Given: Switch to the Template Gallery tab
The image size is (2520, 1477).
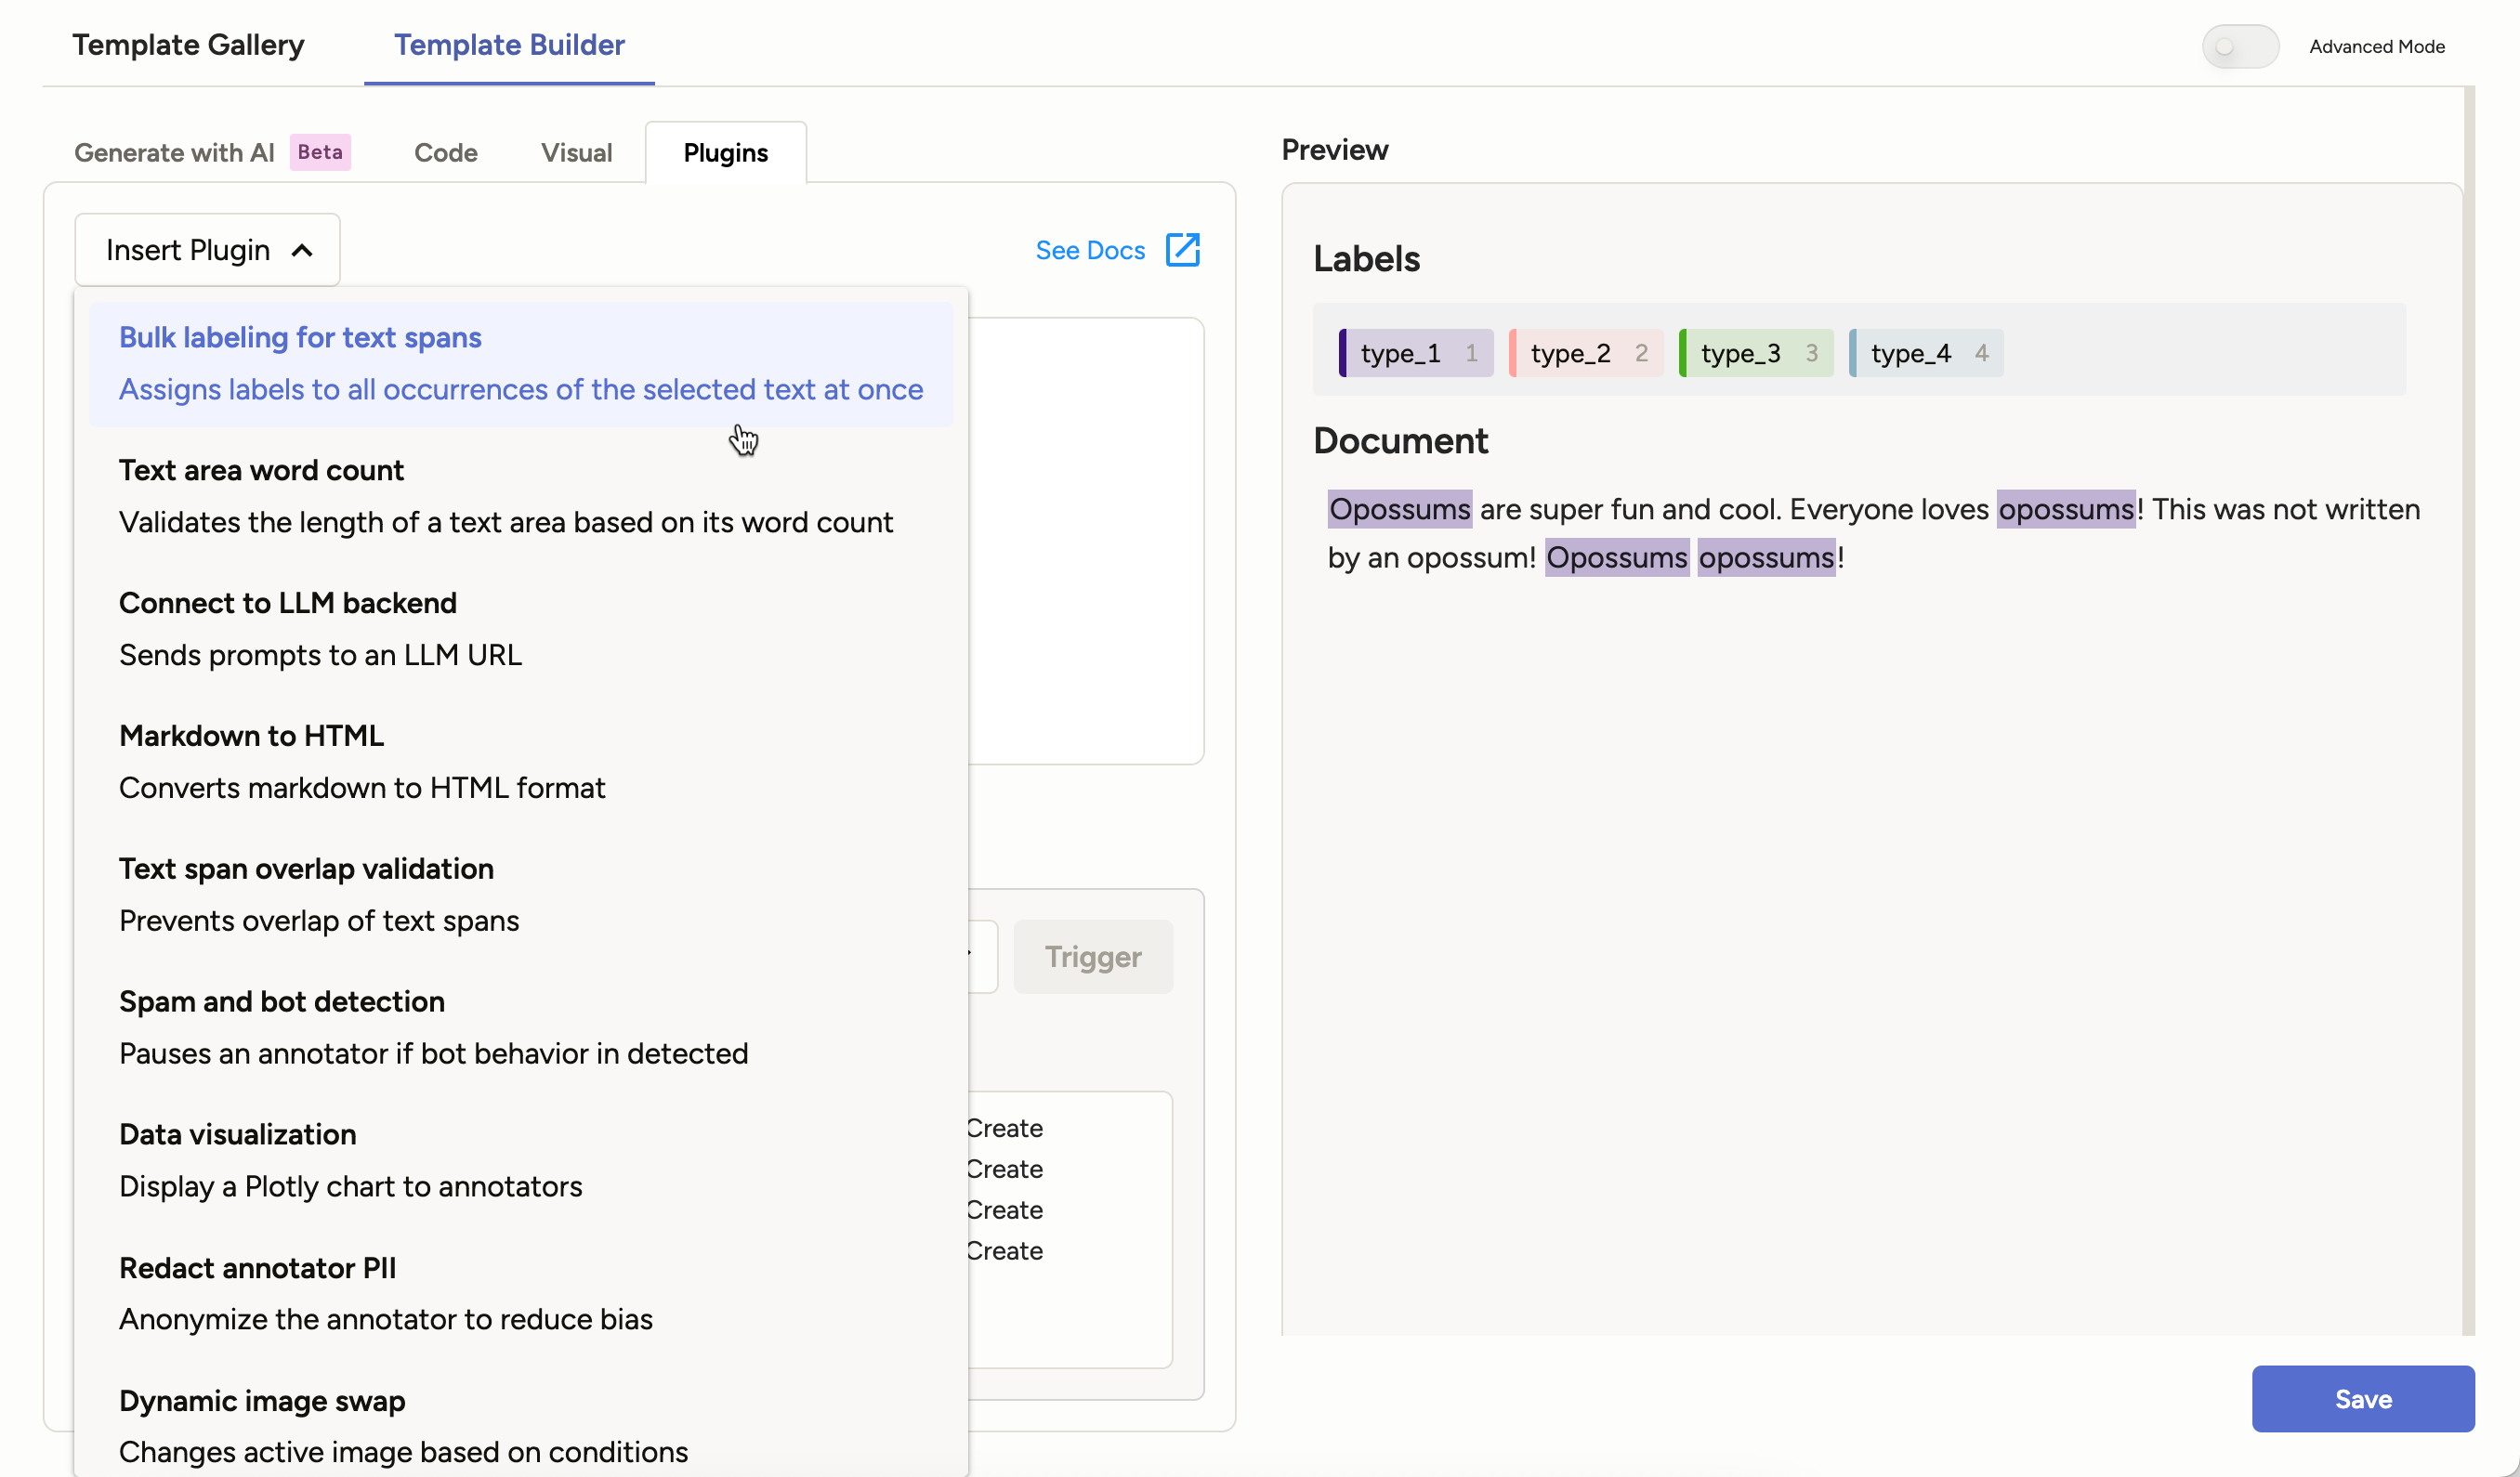Looking at the screenshot, I should click(x=188, y=45).
